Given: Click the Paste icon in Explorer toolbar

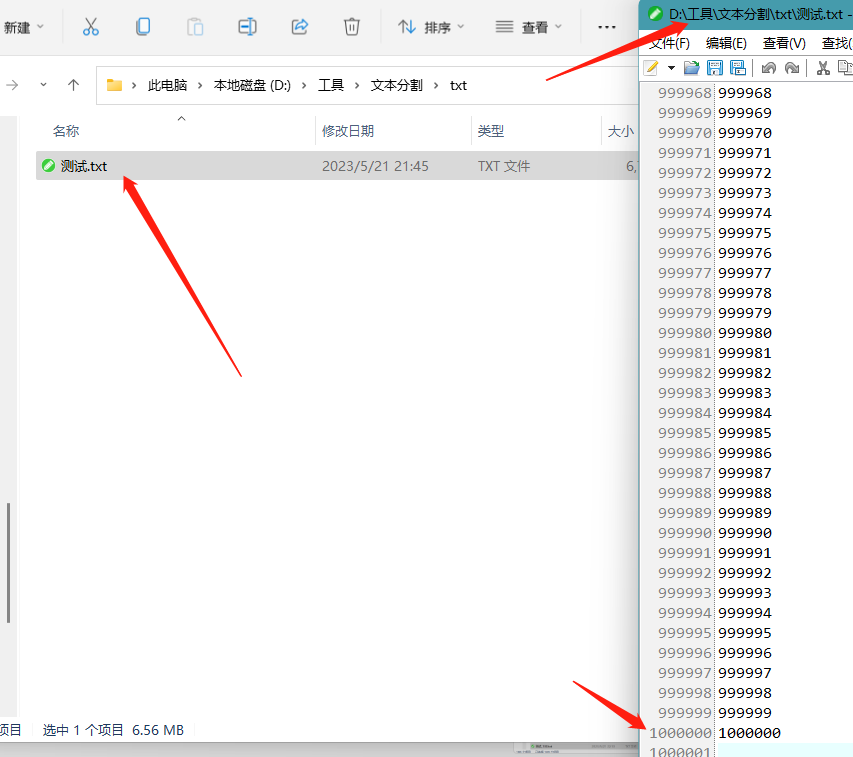Looking at the screenshot, I should coord(195,27).
